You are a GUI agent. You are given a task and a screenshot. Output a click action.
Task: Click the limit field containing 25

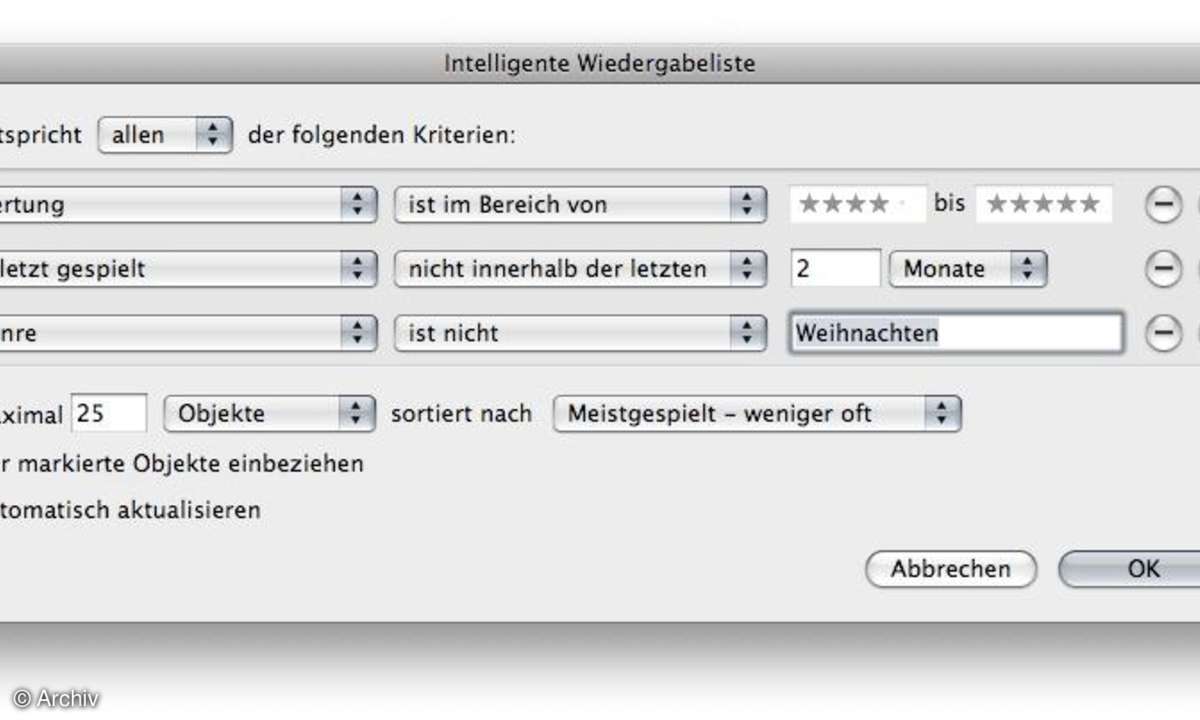109,414
